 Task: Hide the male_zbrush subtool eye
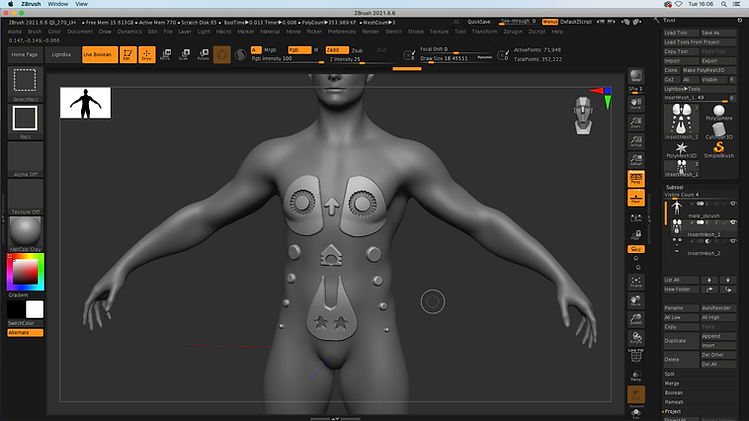tap(733, 204)
